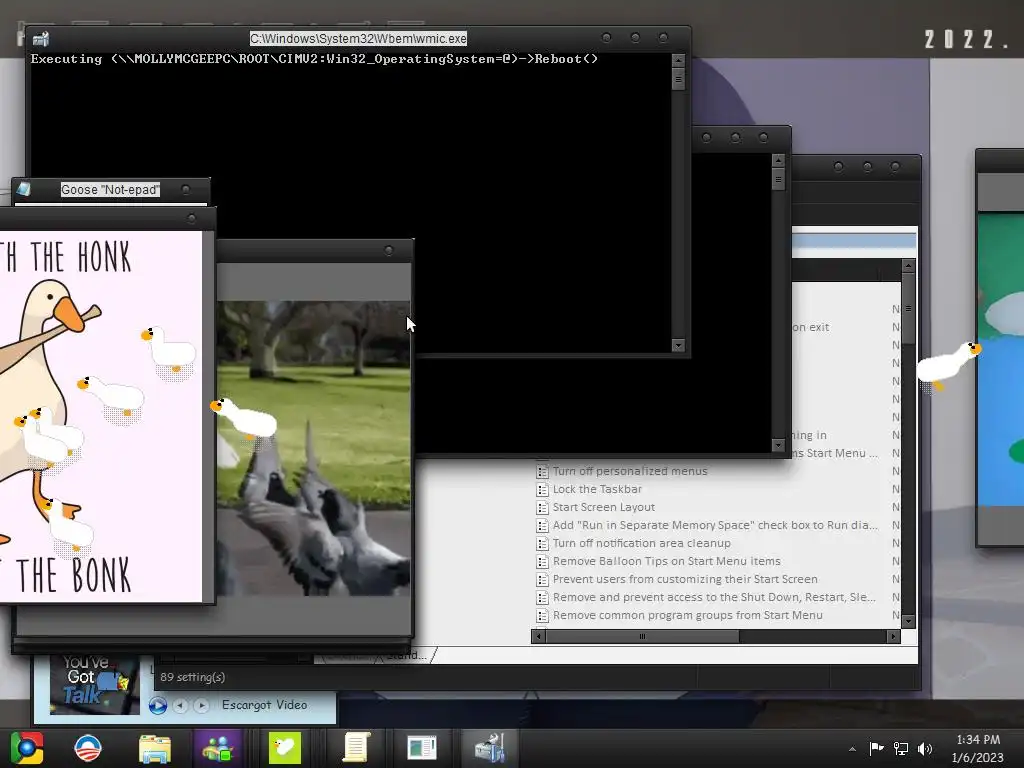The image size is (1024, 768).
Task: Click policy list scroll right arrow
Action: click(893, 636)
